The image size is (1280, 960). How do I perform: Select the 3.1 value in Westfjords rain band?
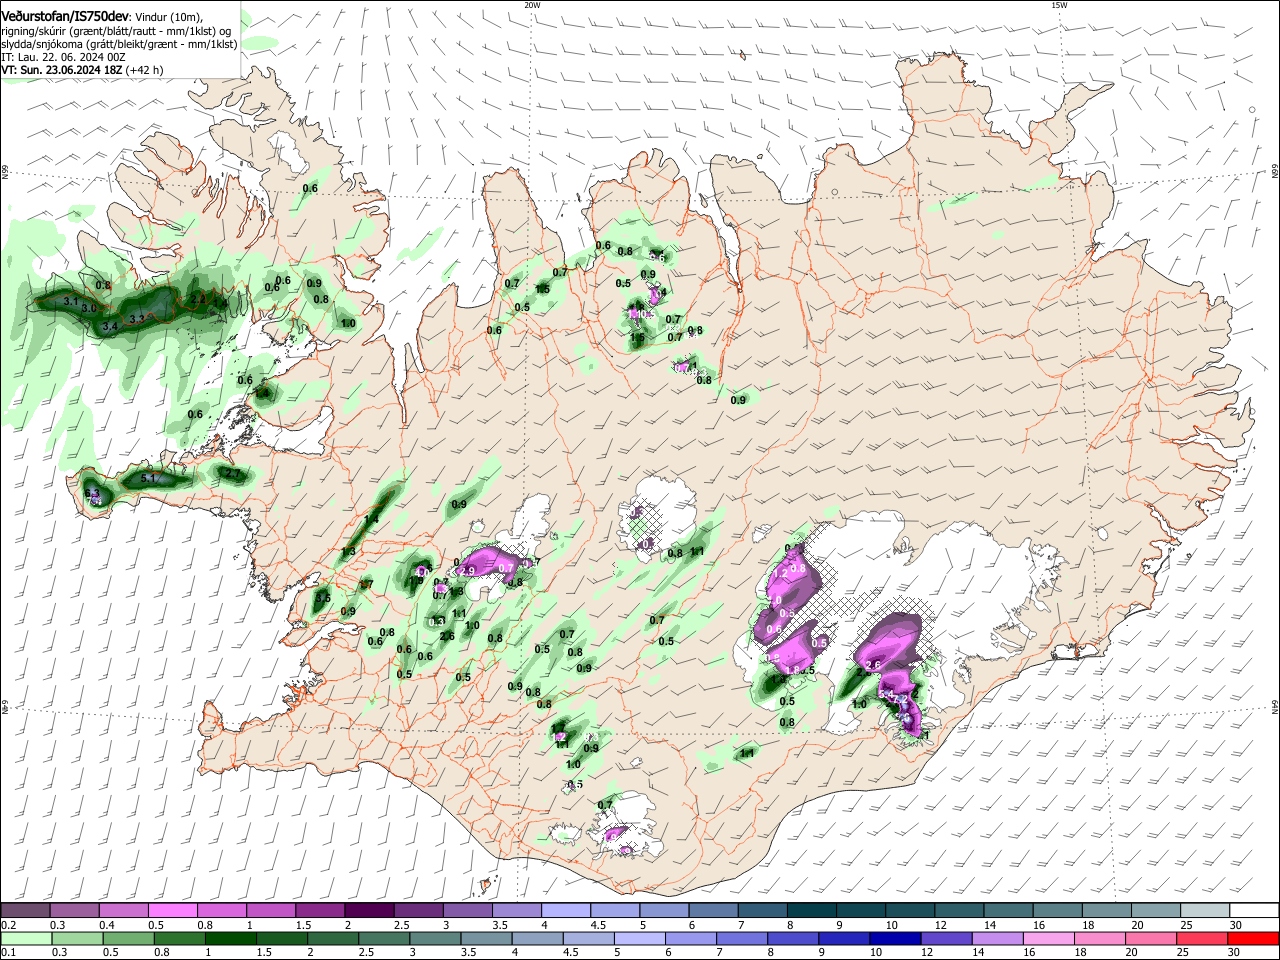pyautogui.click(x=70, y=301)
